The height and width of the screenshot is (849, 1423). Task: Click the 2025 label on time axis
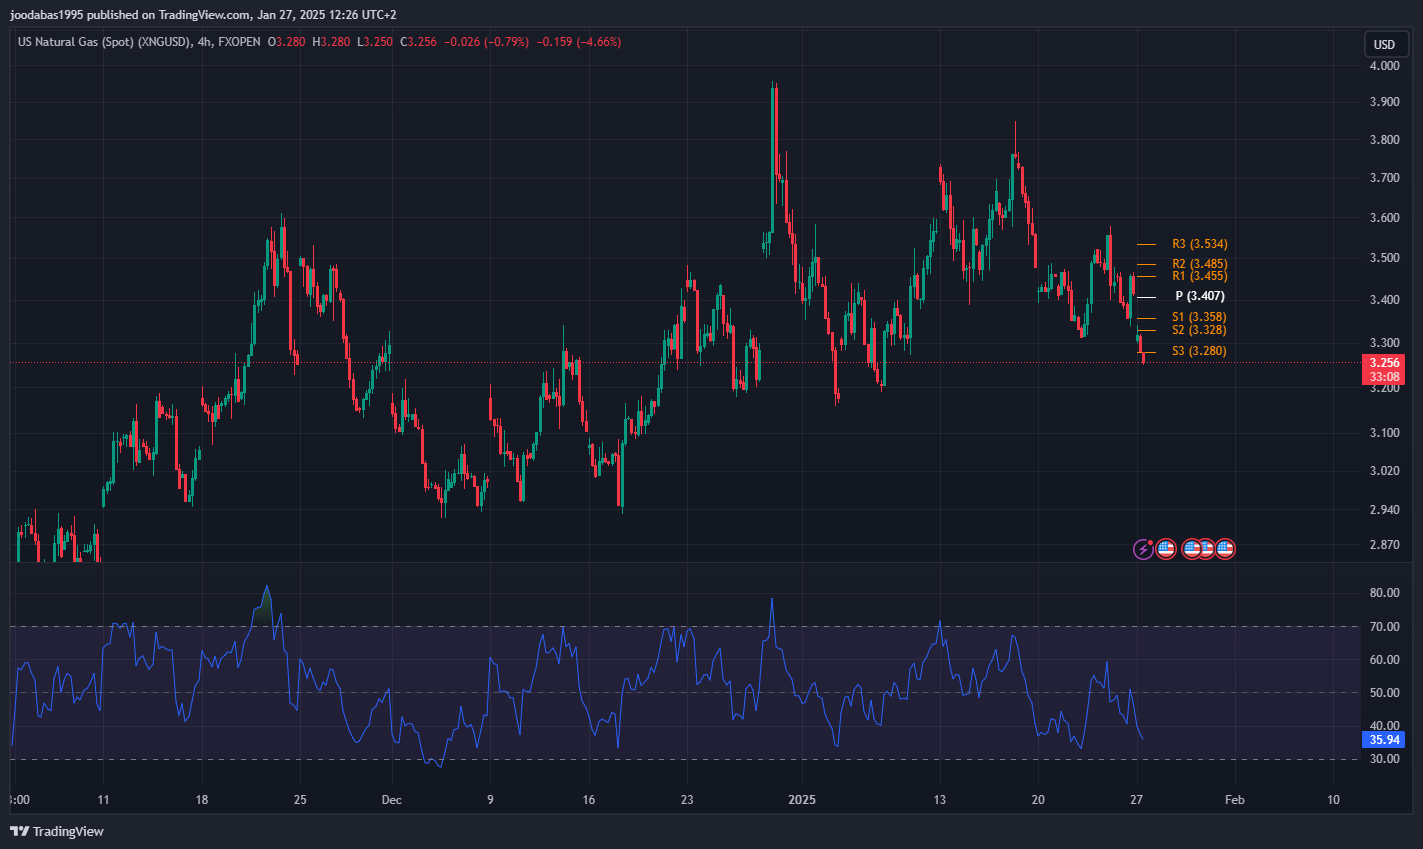(802, 800)
